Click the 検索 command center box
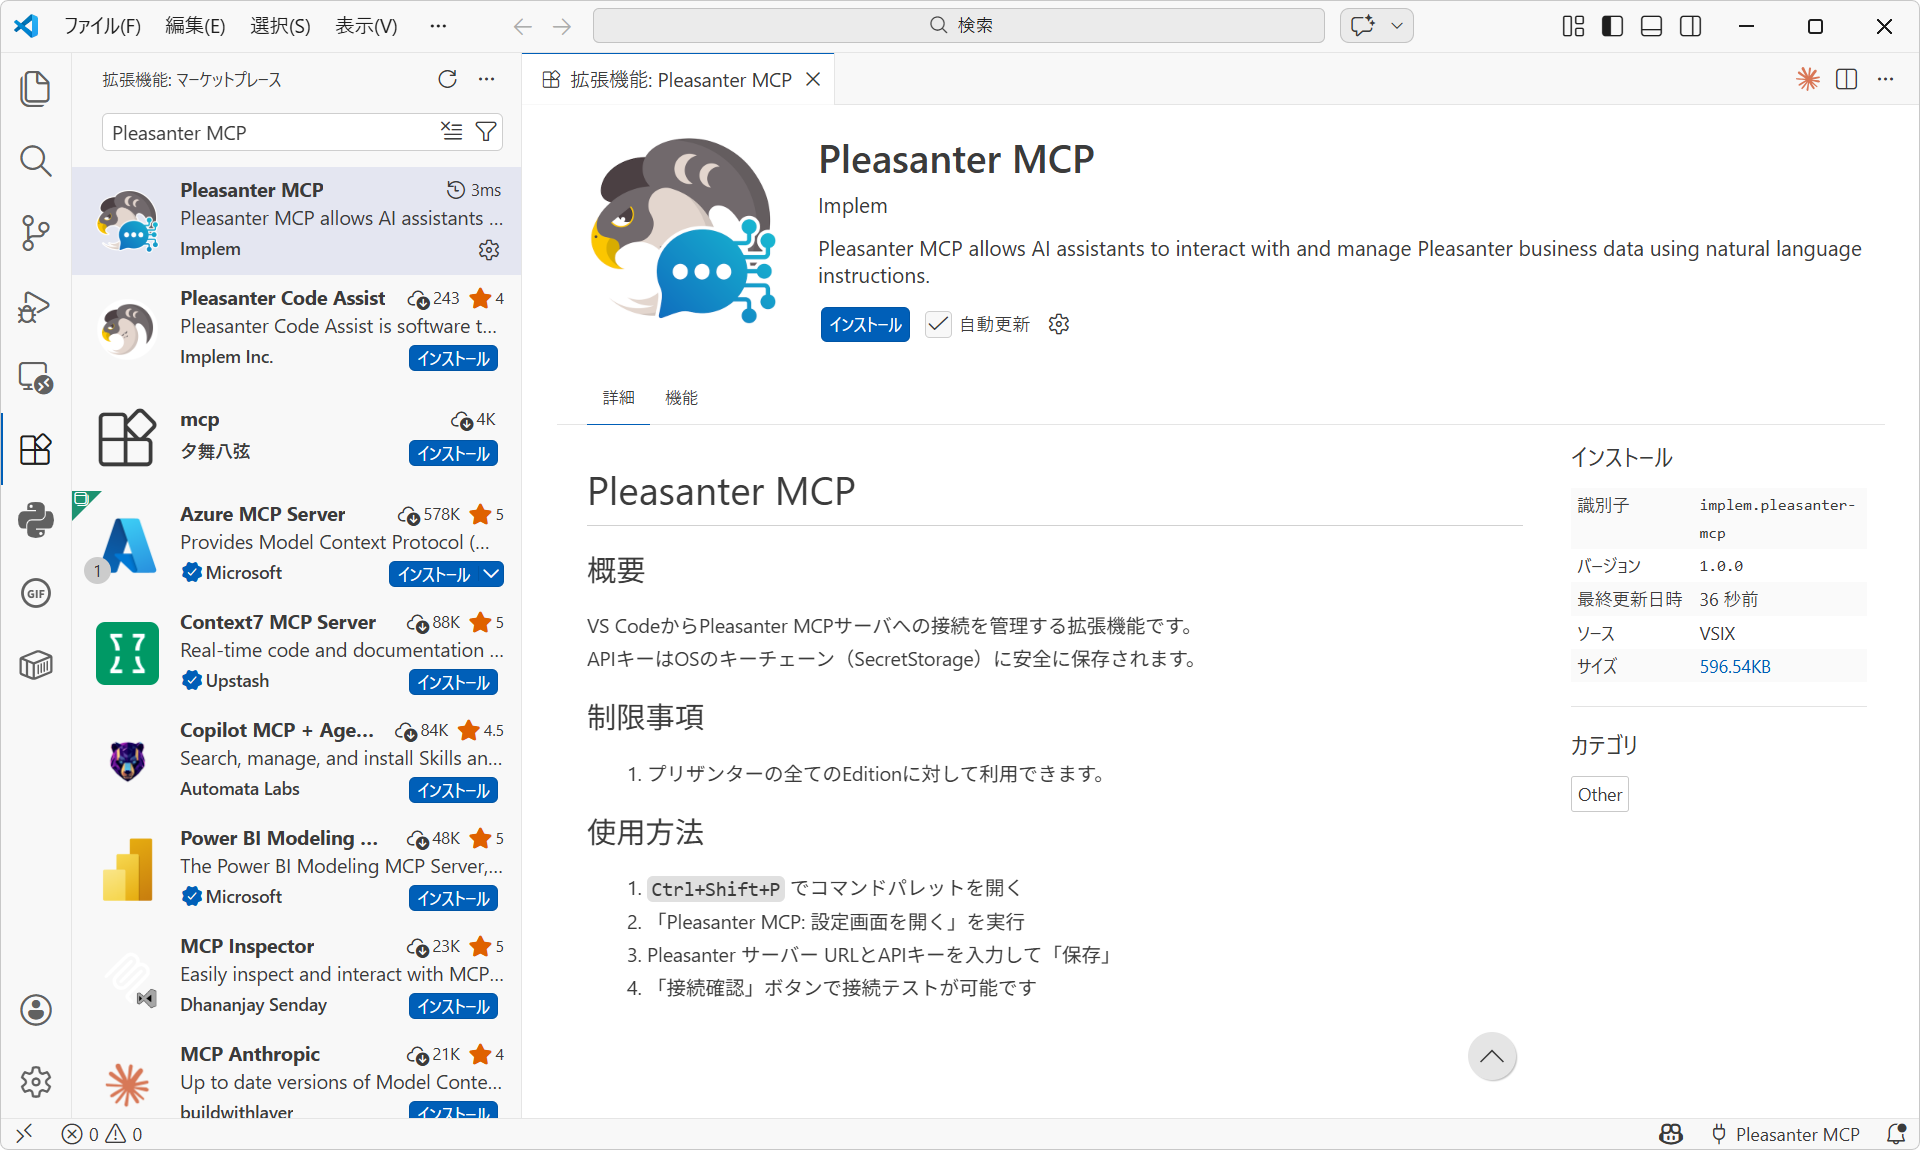Screen dimensions: 1920x1150 [x=959, y=25]
